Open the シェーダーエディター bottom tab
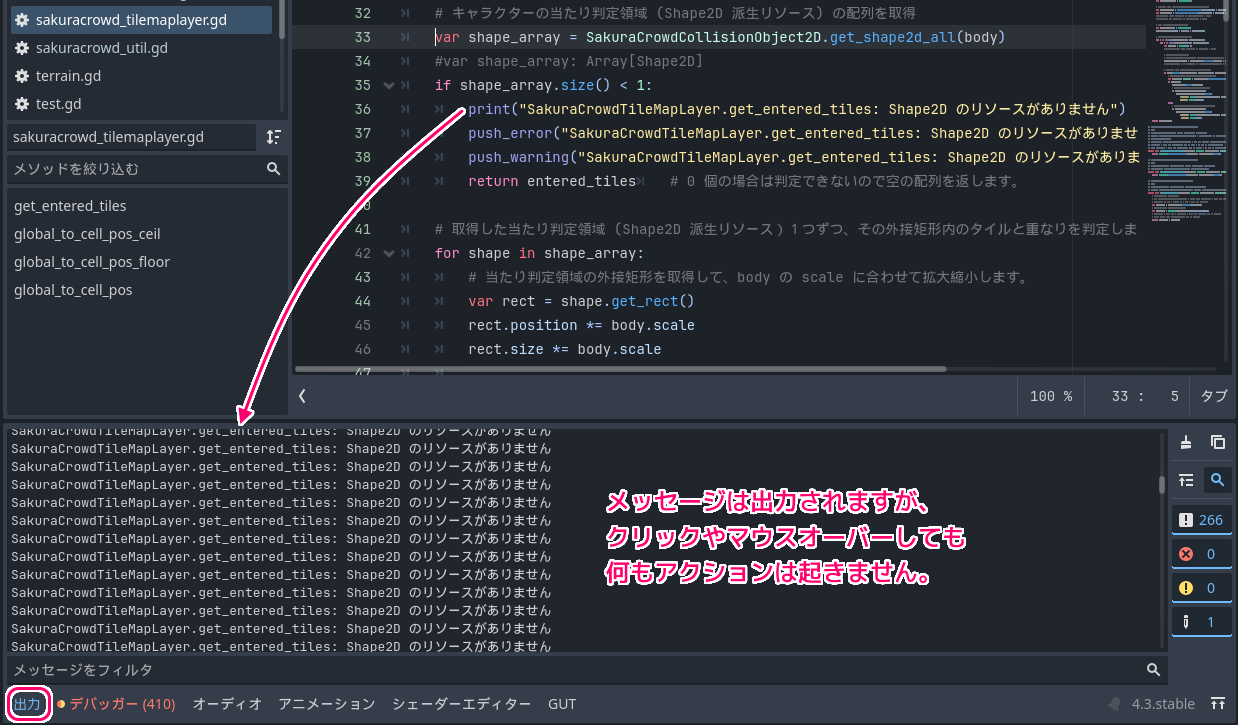The height and width of the screenshot is (725, 1238). 462,704
